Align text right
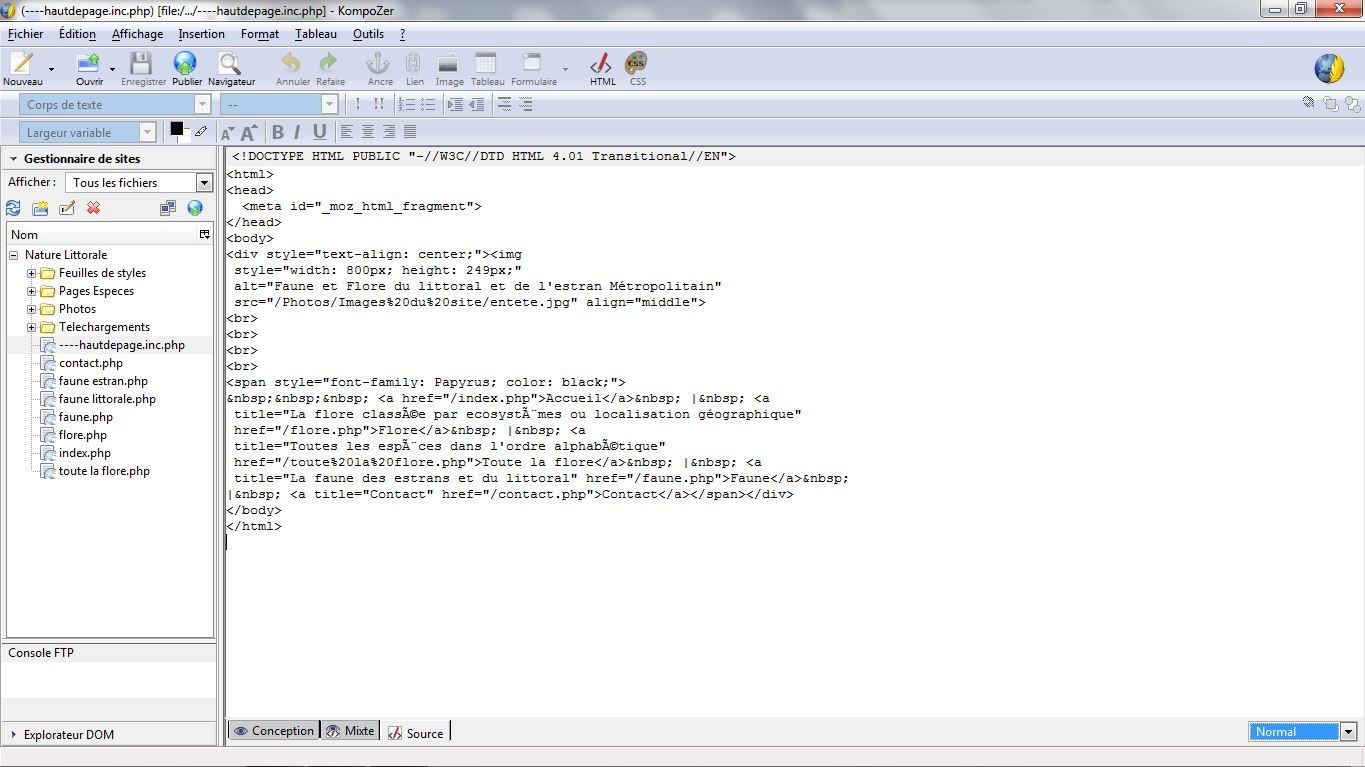This screenshot has width=1365, height=767. tap(389, 132)
